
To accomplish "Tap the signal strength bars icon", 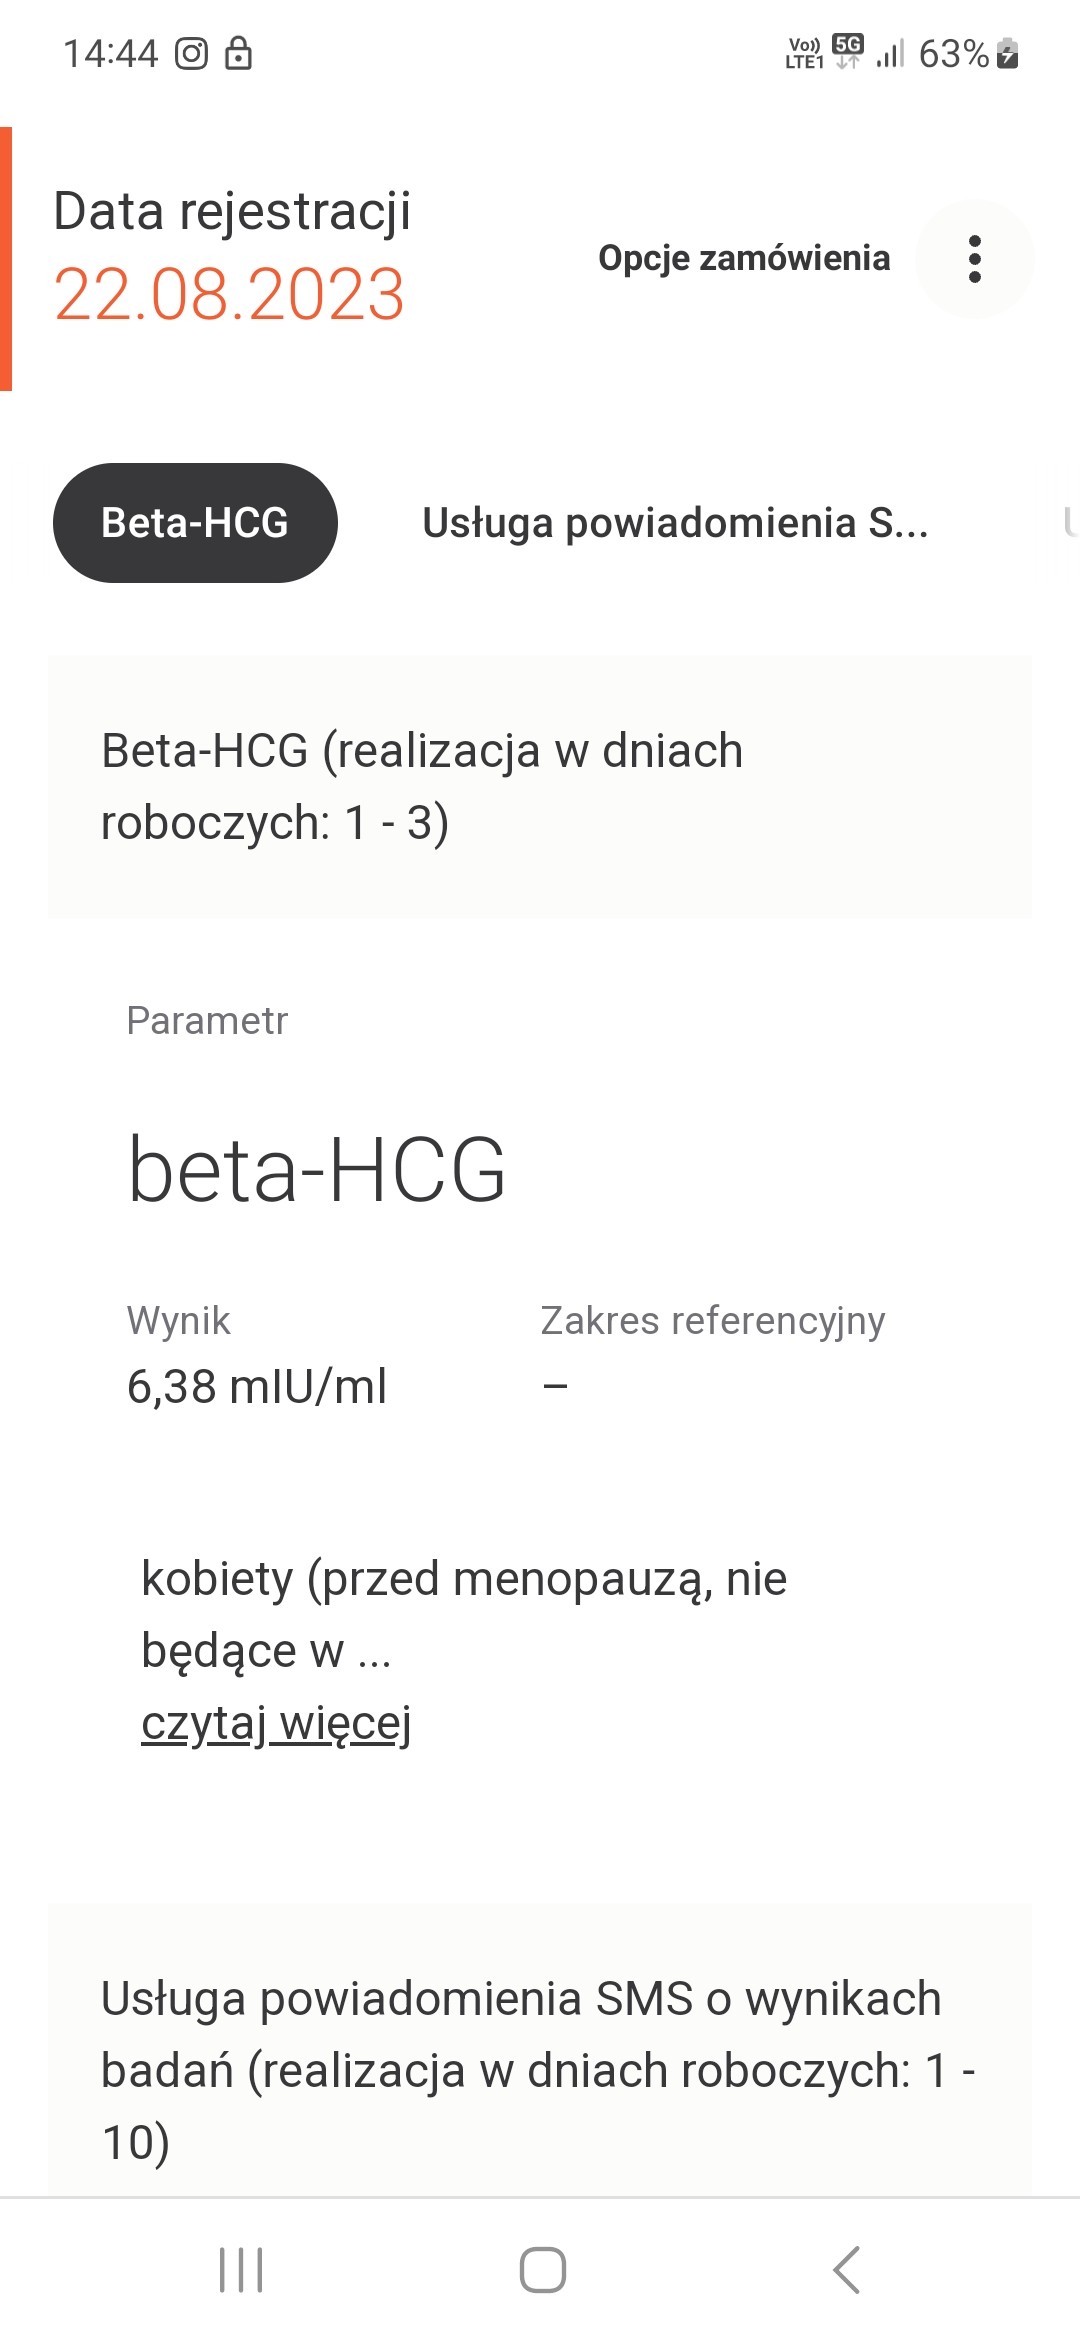I will coord(890,53).
